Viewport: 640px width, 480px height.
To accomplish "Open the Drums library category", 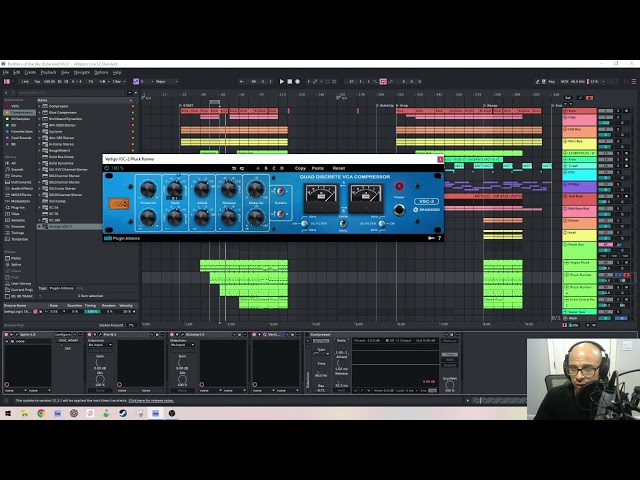I will coord(16,176).
